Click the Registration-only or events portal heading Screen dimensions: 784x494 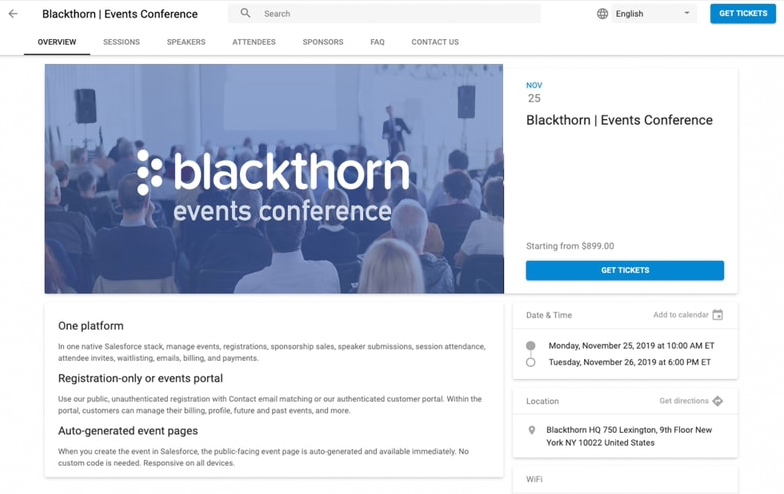(x=140, y=378)
